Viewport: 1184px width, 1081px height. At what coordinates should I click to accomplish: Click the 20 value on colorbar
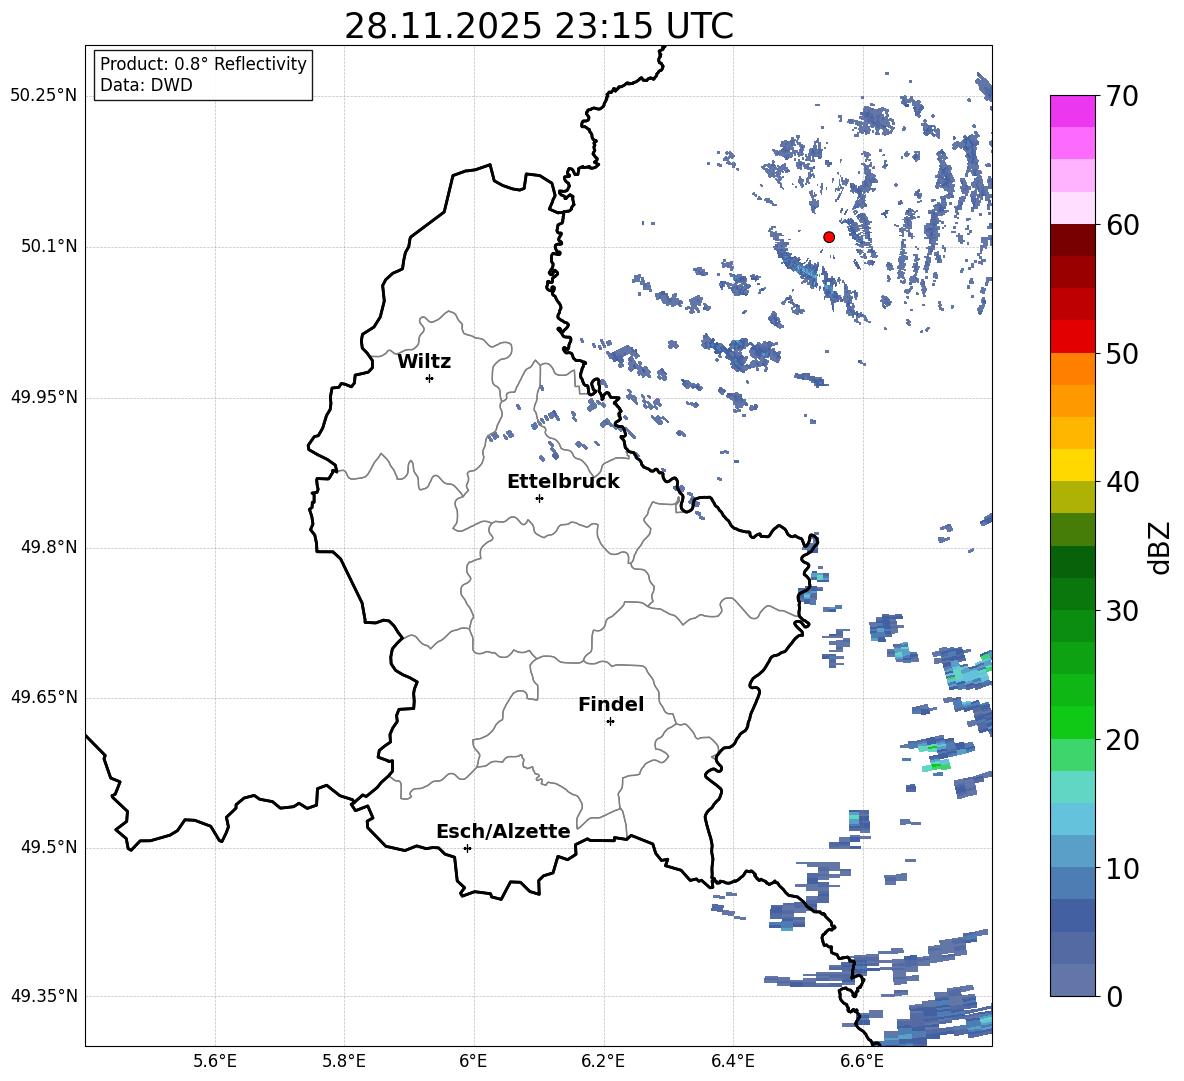[1122, 740]
